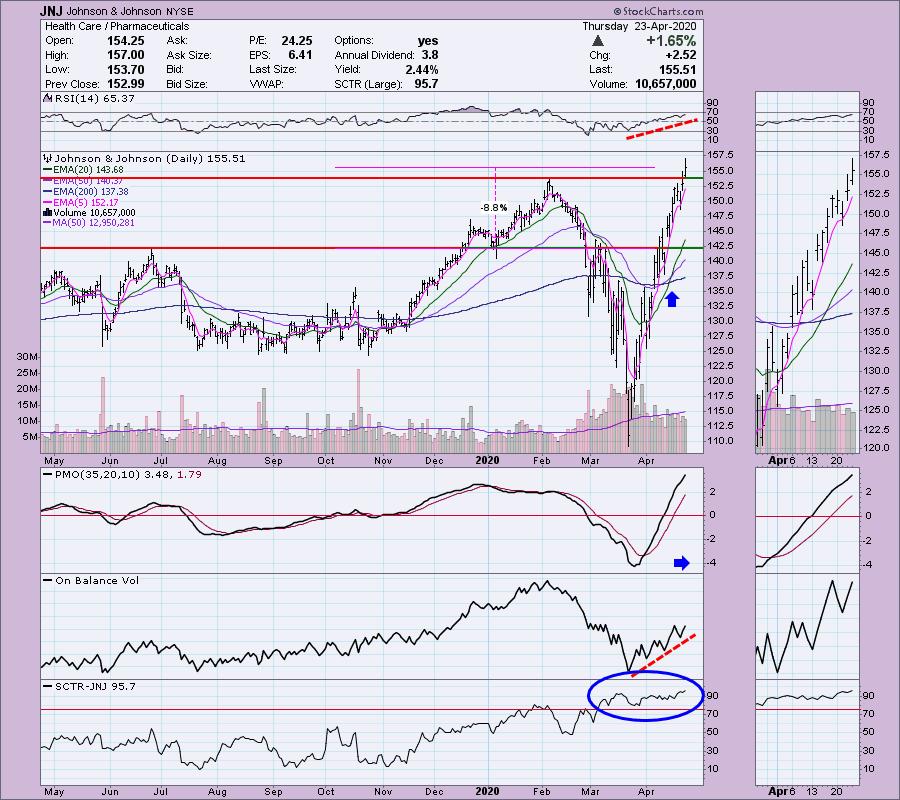Click the small icon before RSI(14)

point(48,99)
